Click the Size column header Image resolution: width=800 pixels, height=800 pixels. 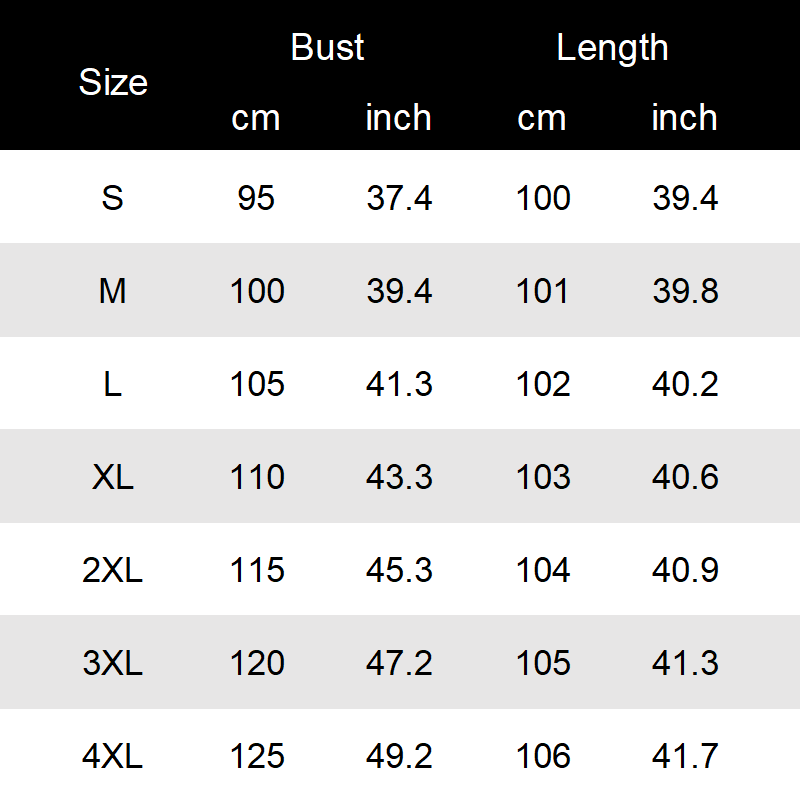[x=113, y=82]
